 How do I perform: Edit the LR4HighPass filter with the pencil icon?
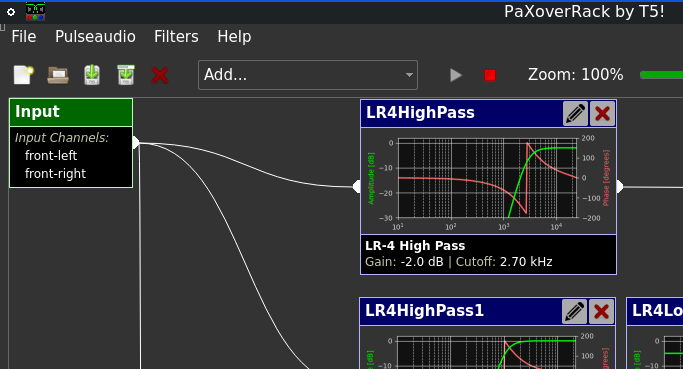[575, 114]
